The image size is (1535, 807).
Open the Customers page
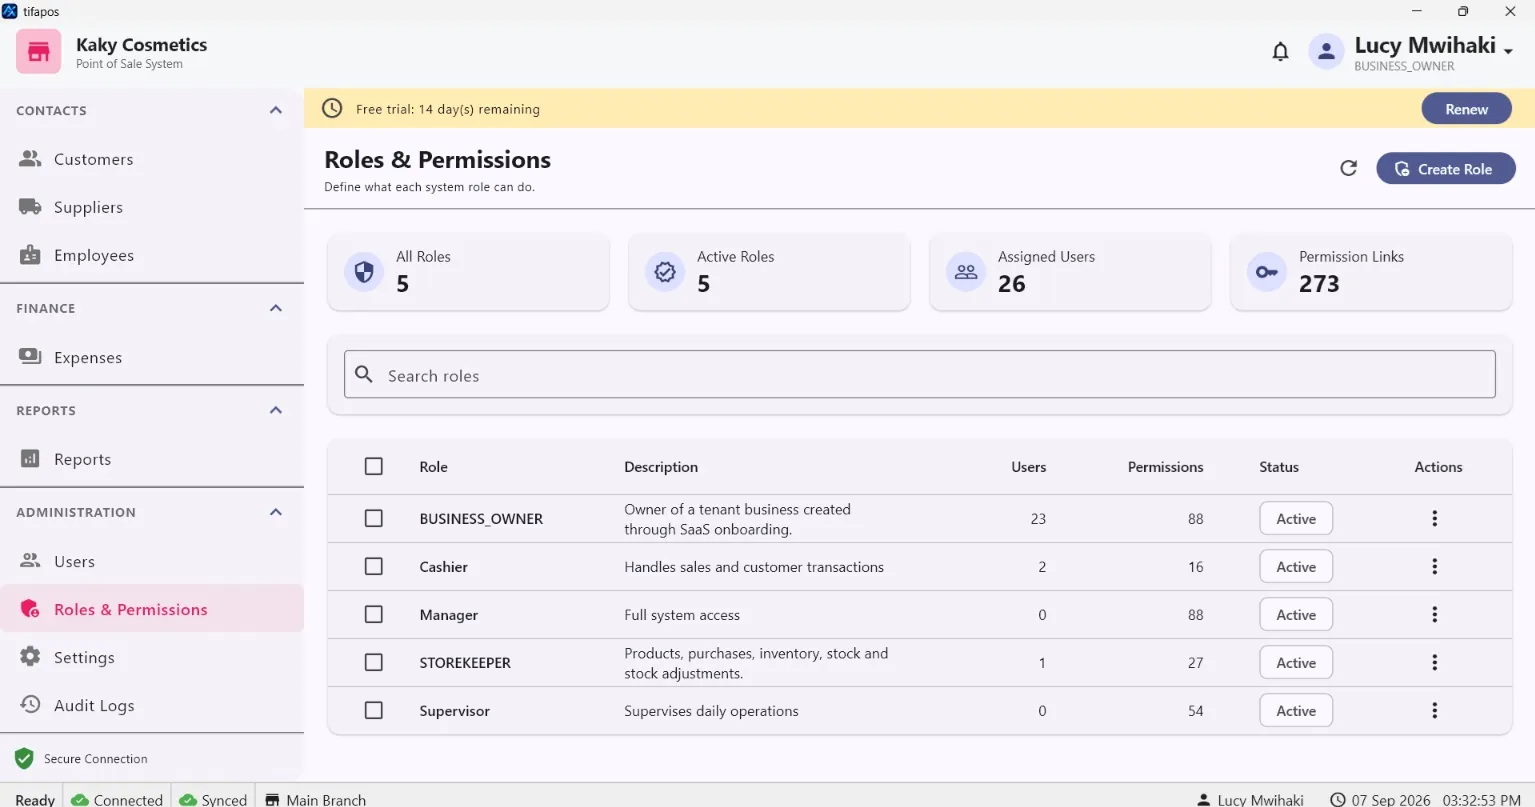152,159
